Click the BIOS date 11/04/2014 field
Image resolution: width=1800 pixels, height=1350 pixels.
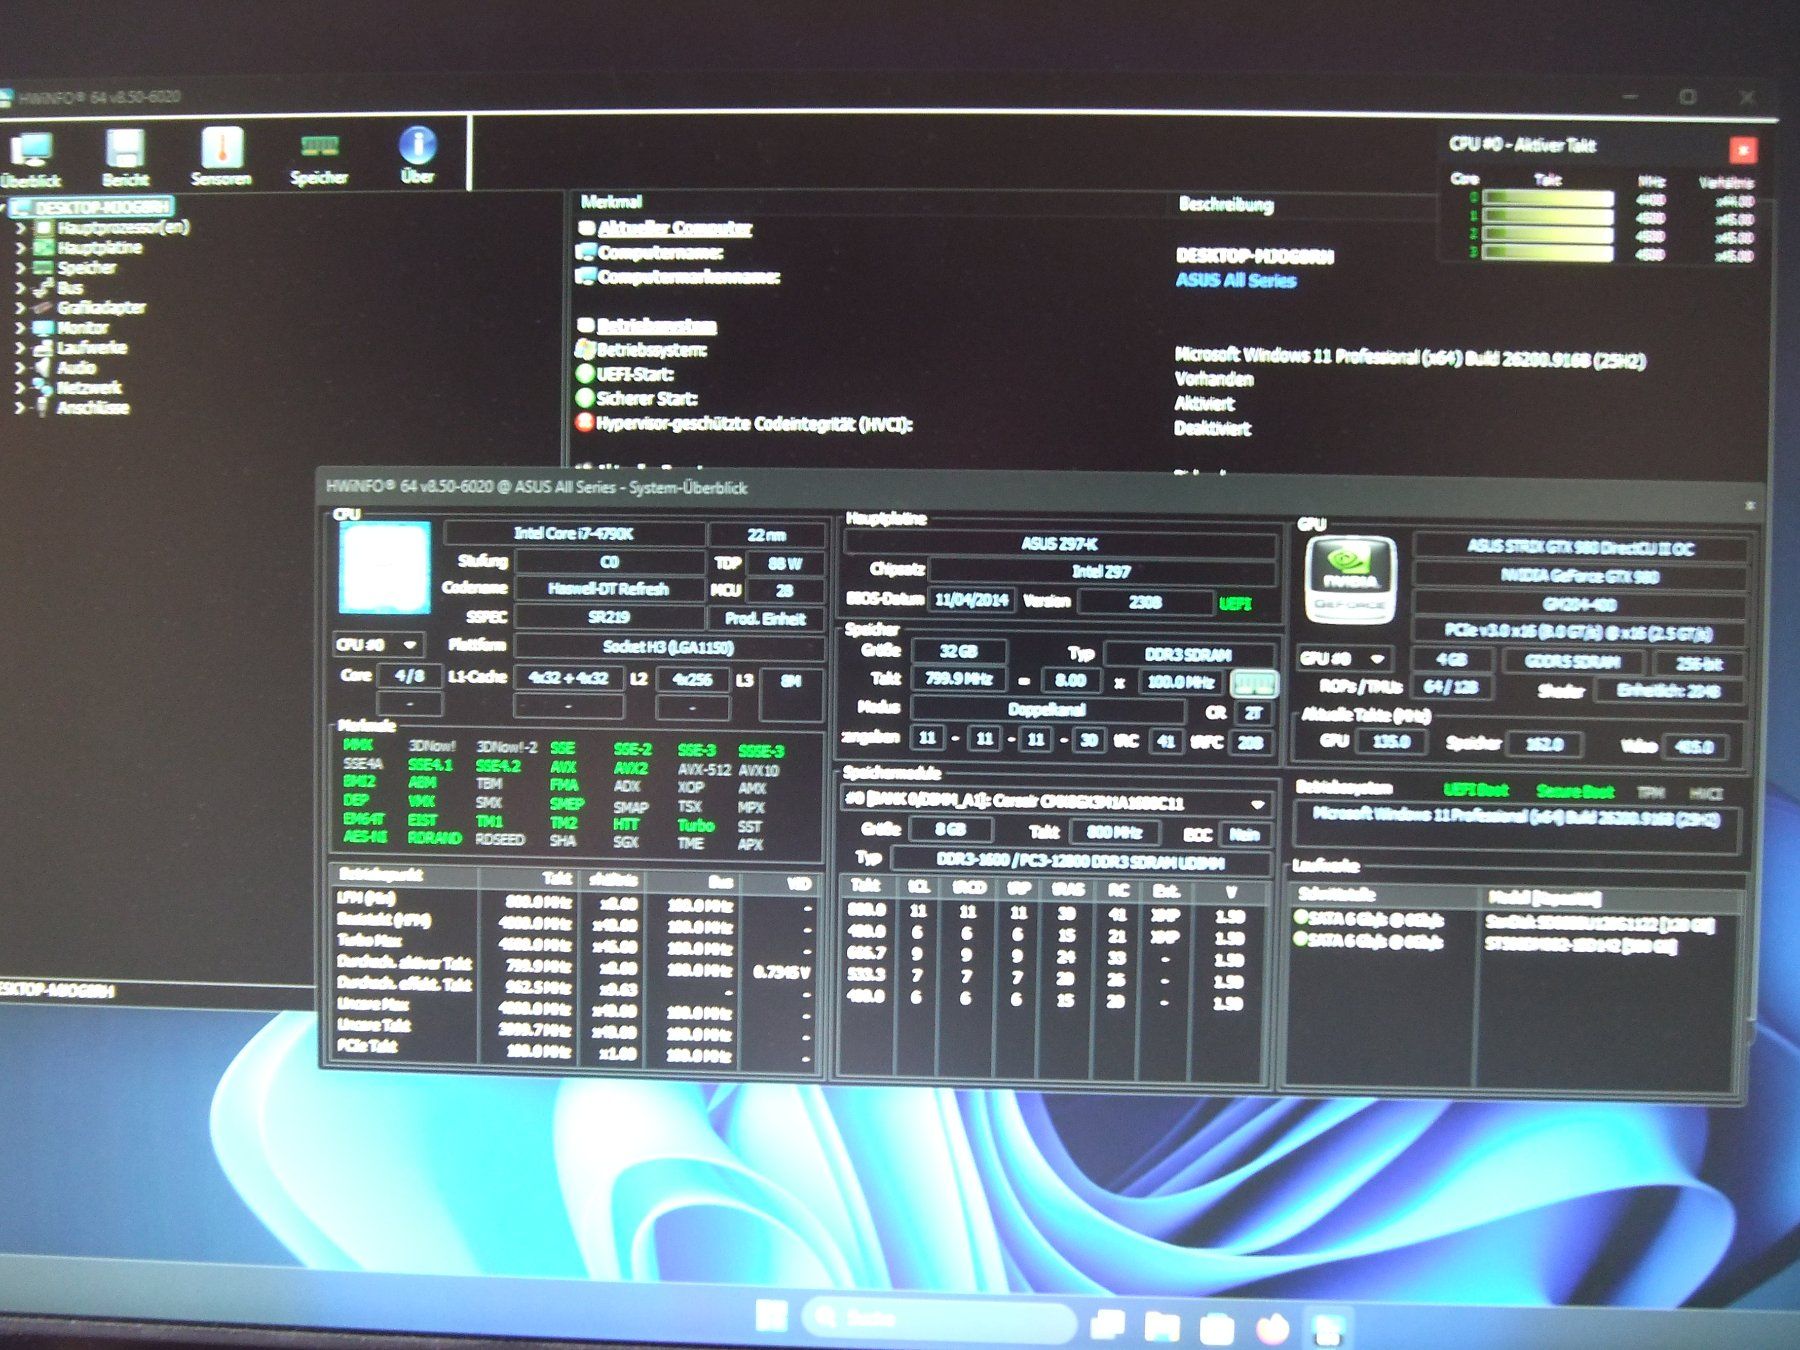point(971,600)
